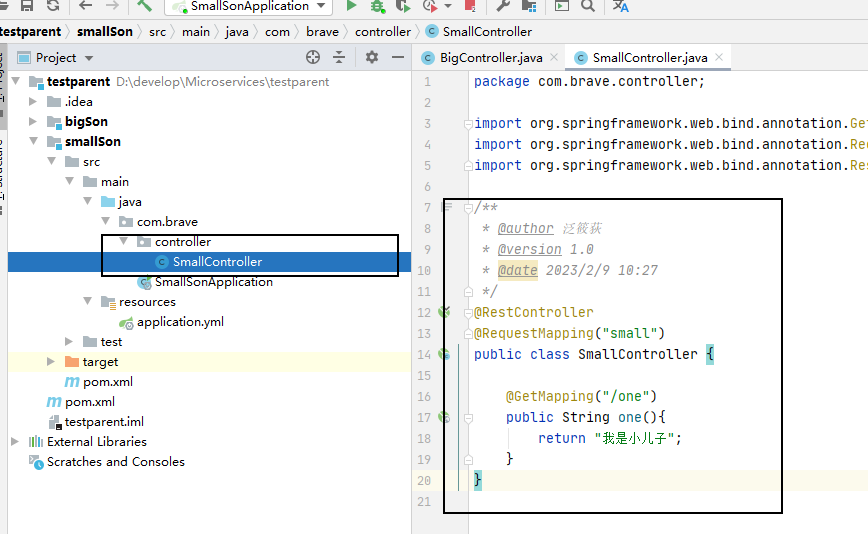868x534 pixels.
Task: Expand the target folder
Action: click(51, 362)
